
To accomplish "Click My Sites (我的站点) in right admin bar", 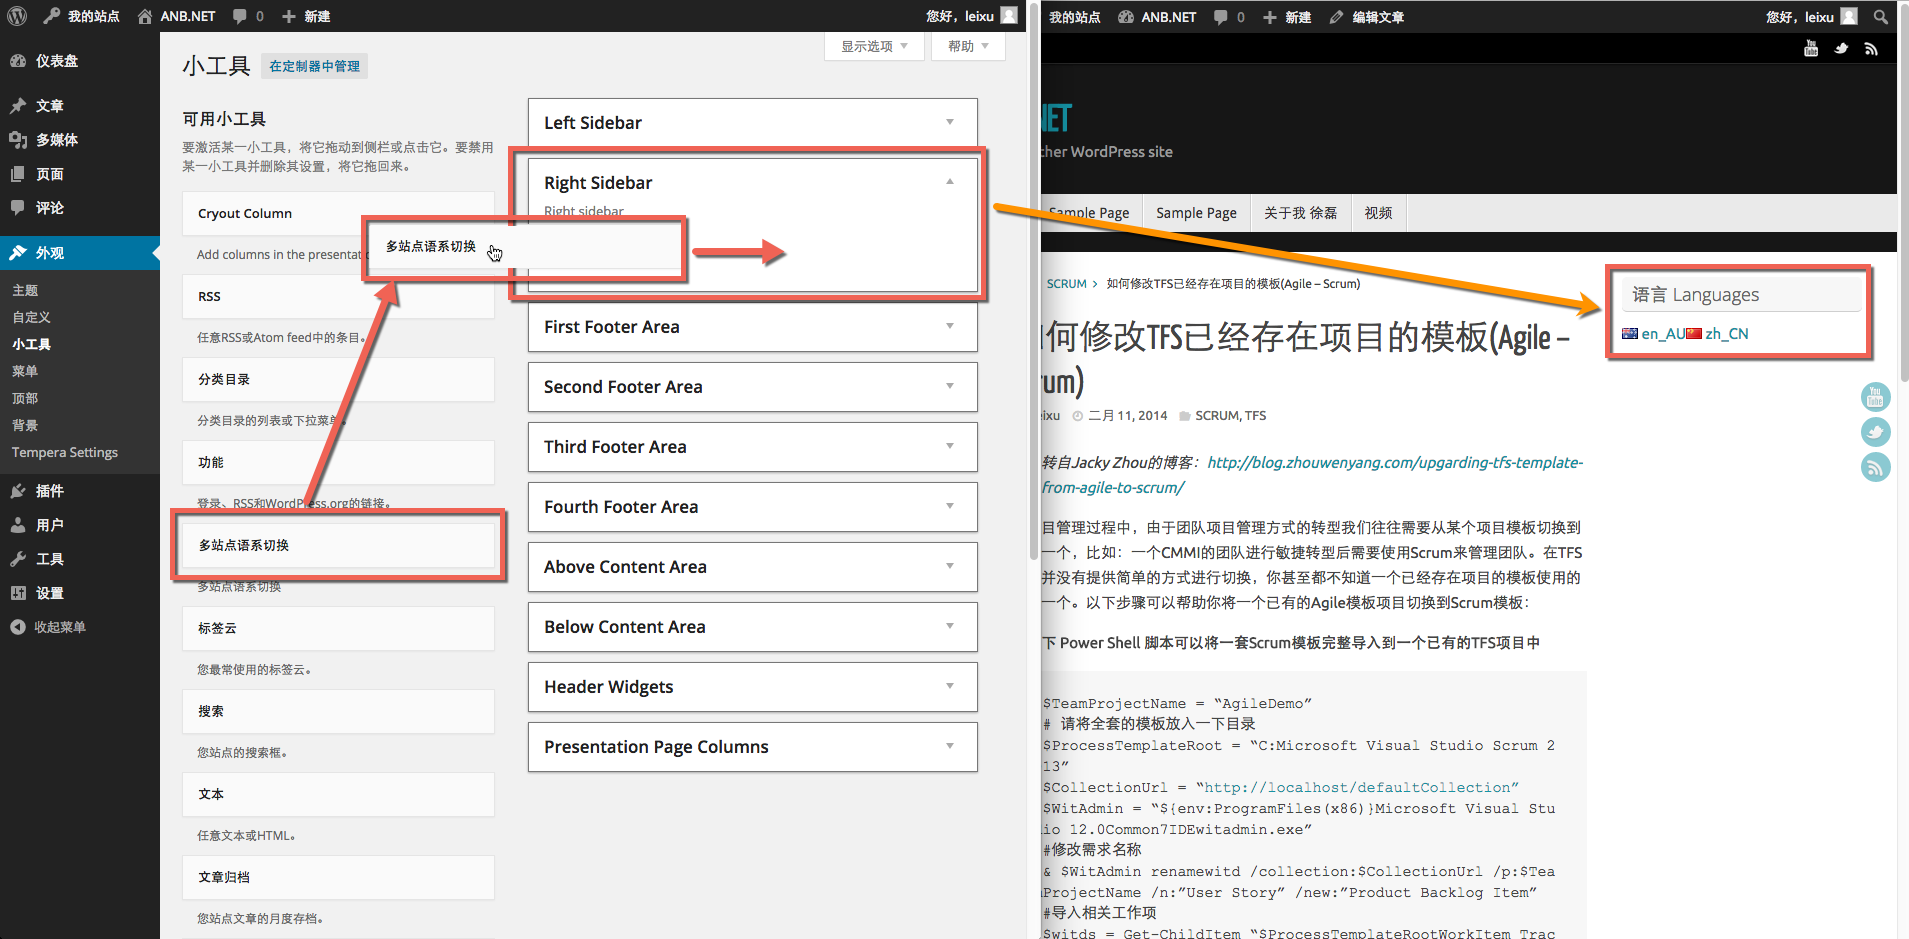I will click(x=1074, y=17).
